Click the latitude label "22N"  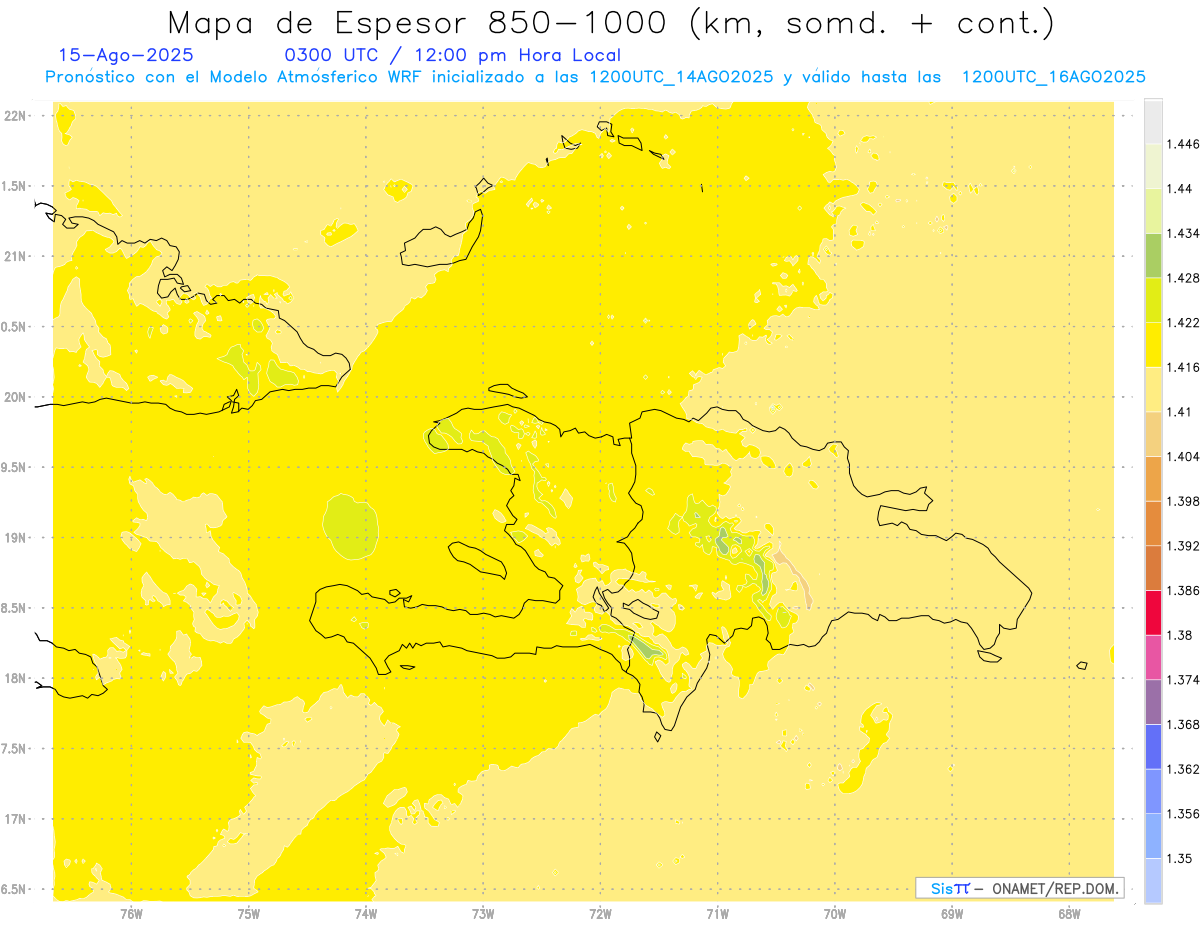click(x=17, y=116)
